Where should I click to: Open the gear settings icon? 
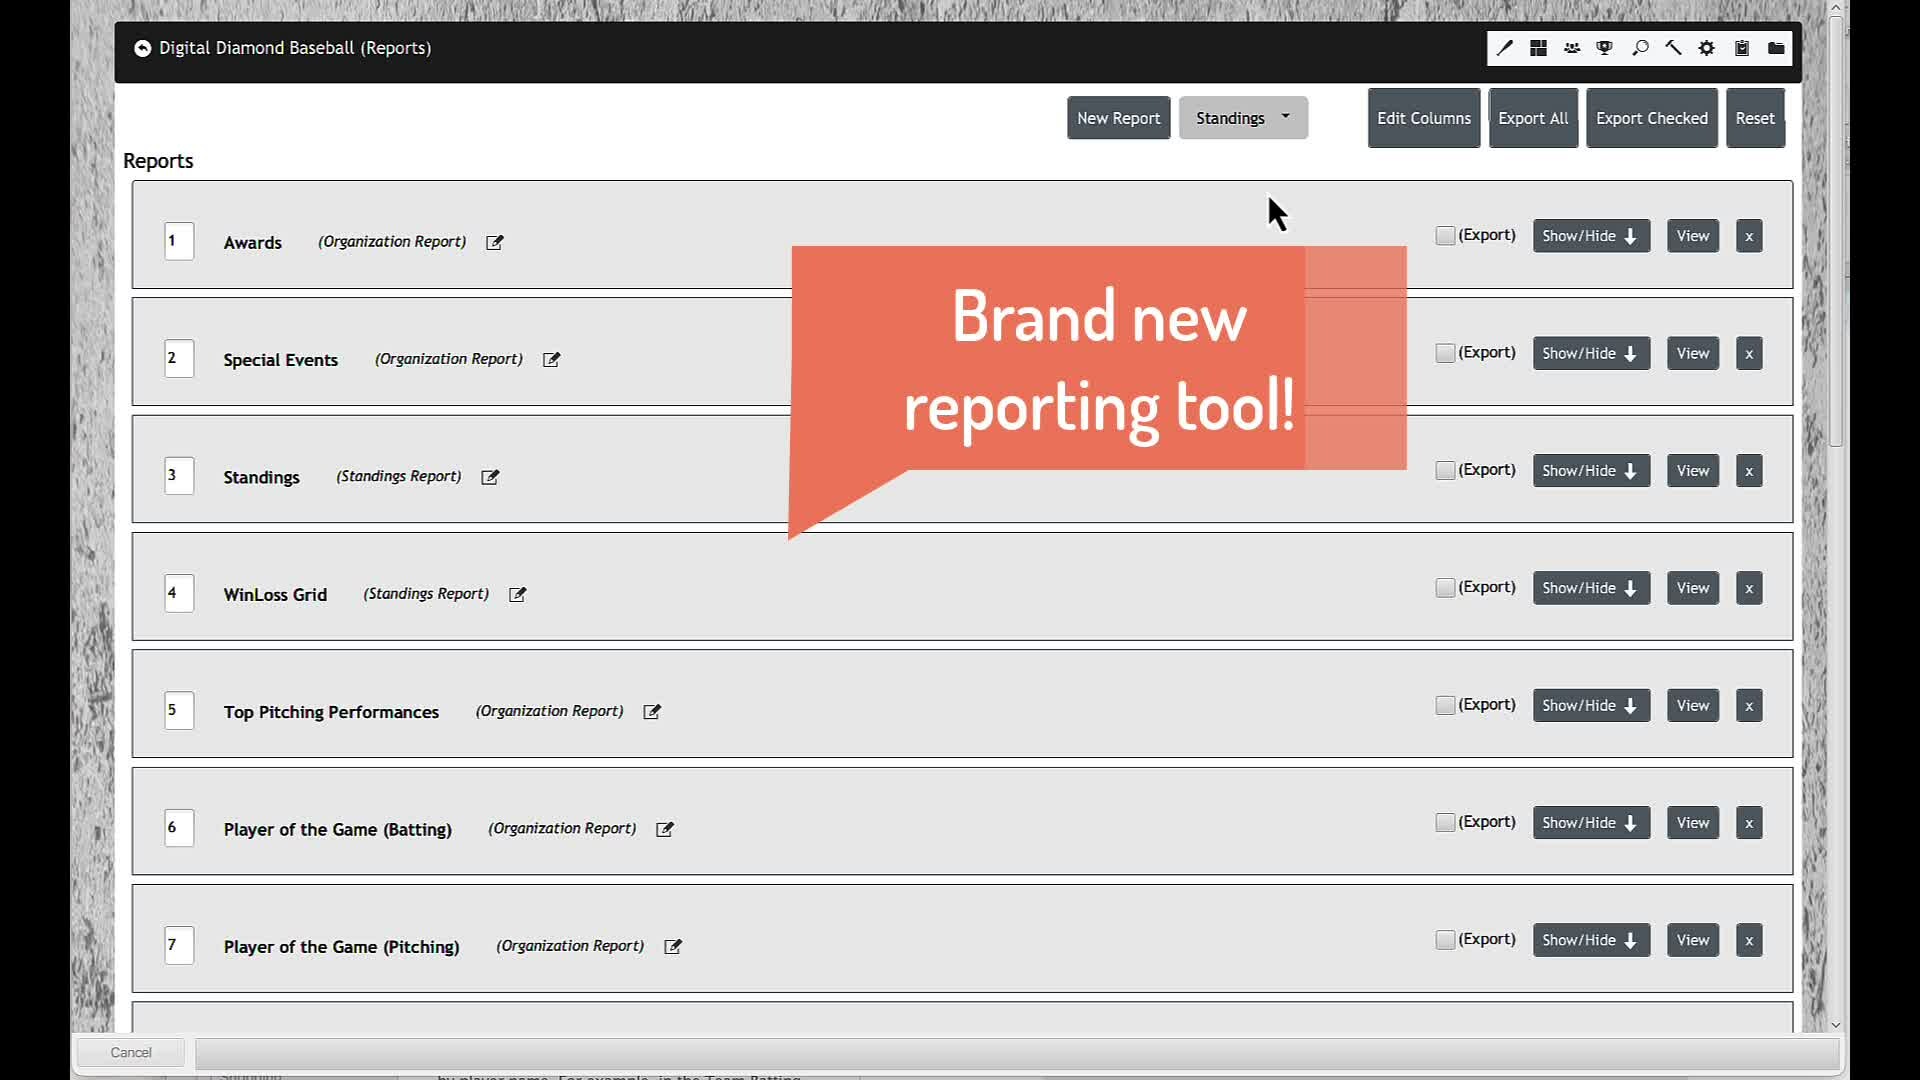(x=1707, y=48)
